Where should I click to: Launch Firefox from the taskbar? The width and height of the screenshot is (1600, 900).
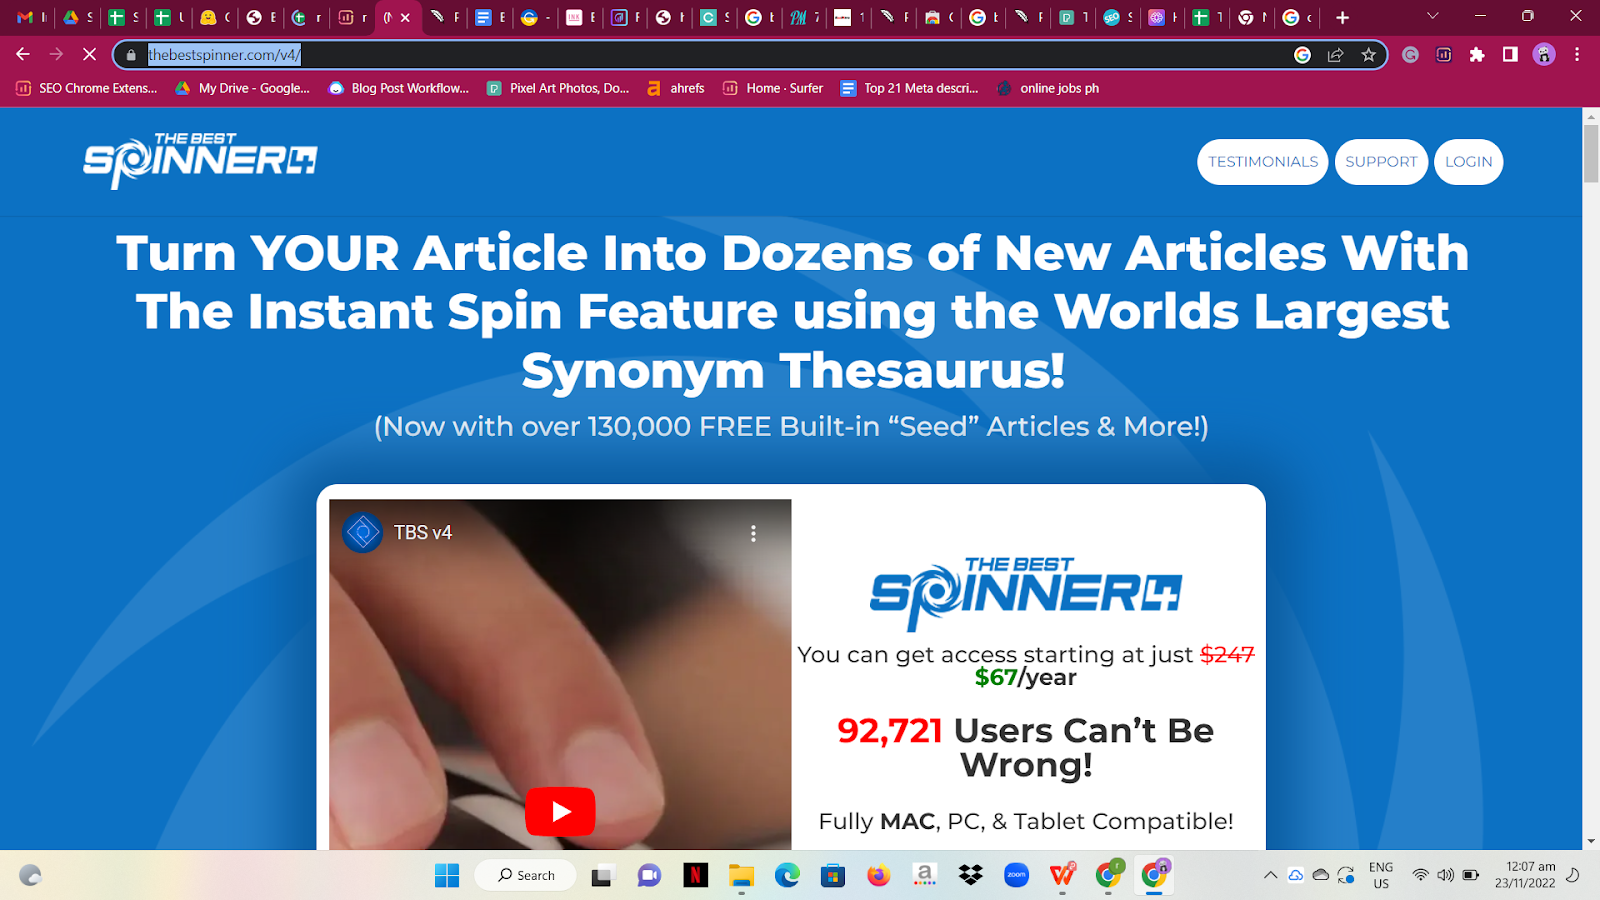[879, 876]
